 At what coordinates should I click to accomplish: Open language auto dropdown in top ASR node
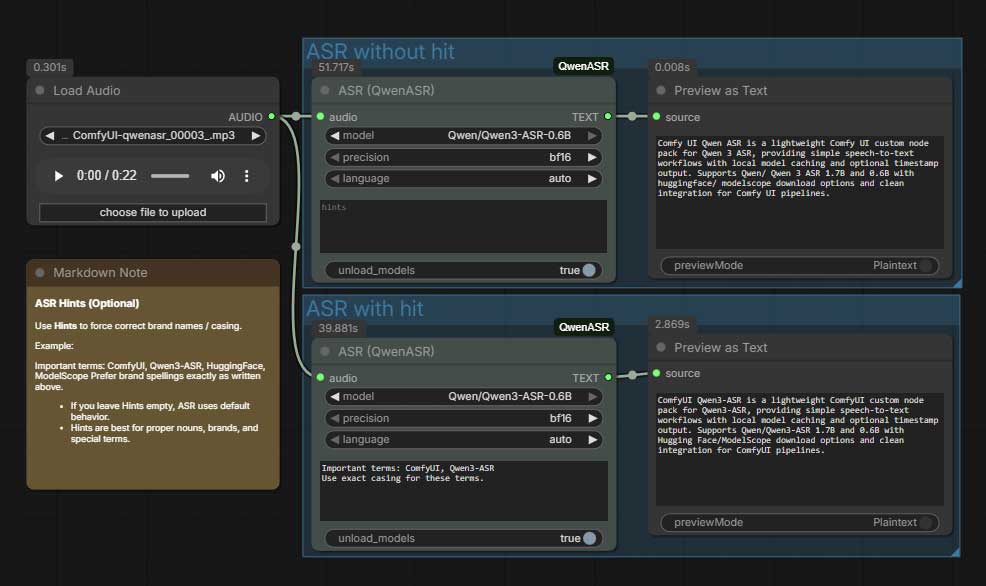click(x=463, y=179)
